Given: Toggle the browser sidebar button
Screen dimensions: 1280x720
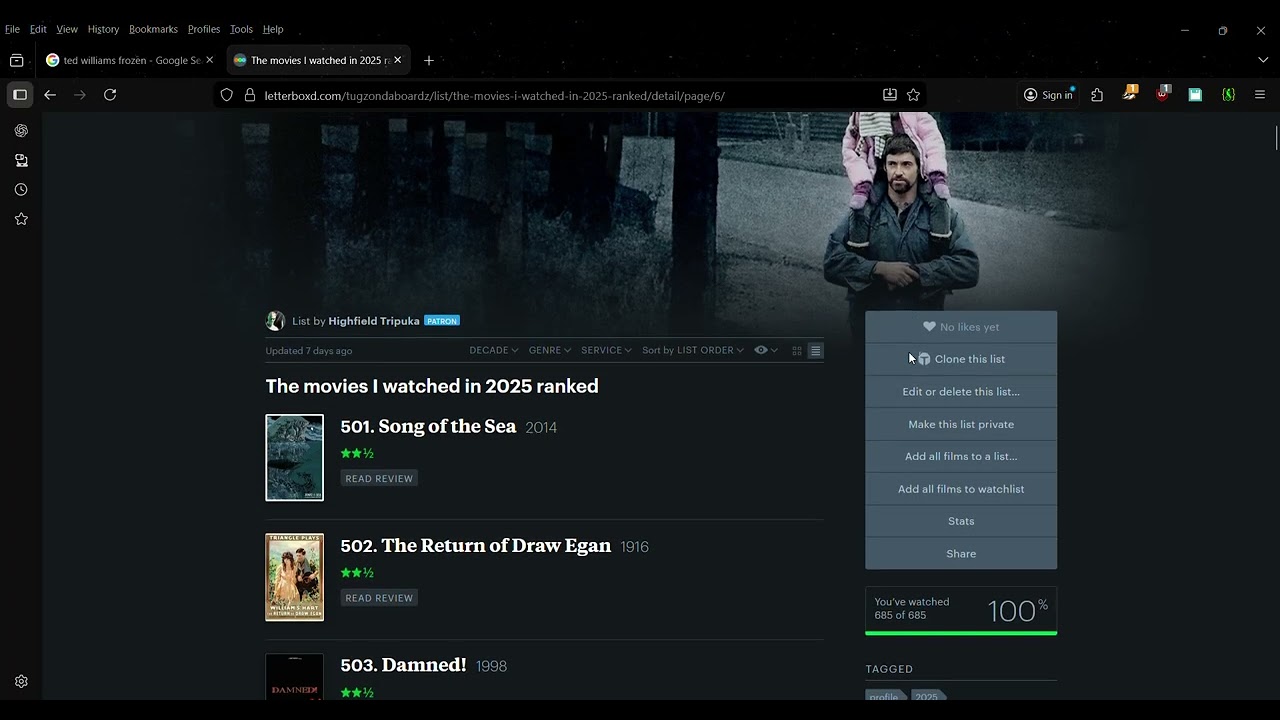Looking at the screenshot, I should tap(20, 95).
